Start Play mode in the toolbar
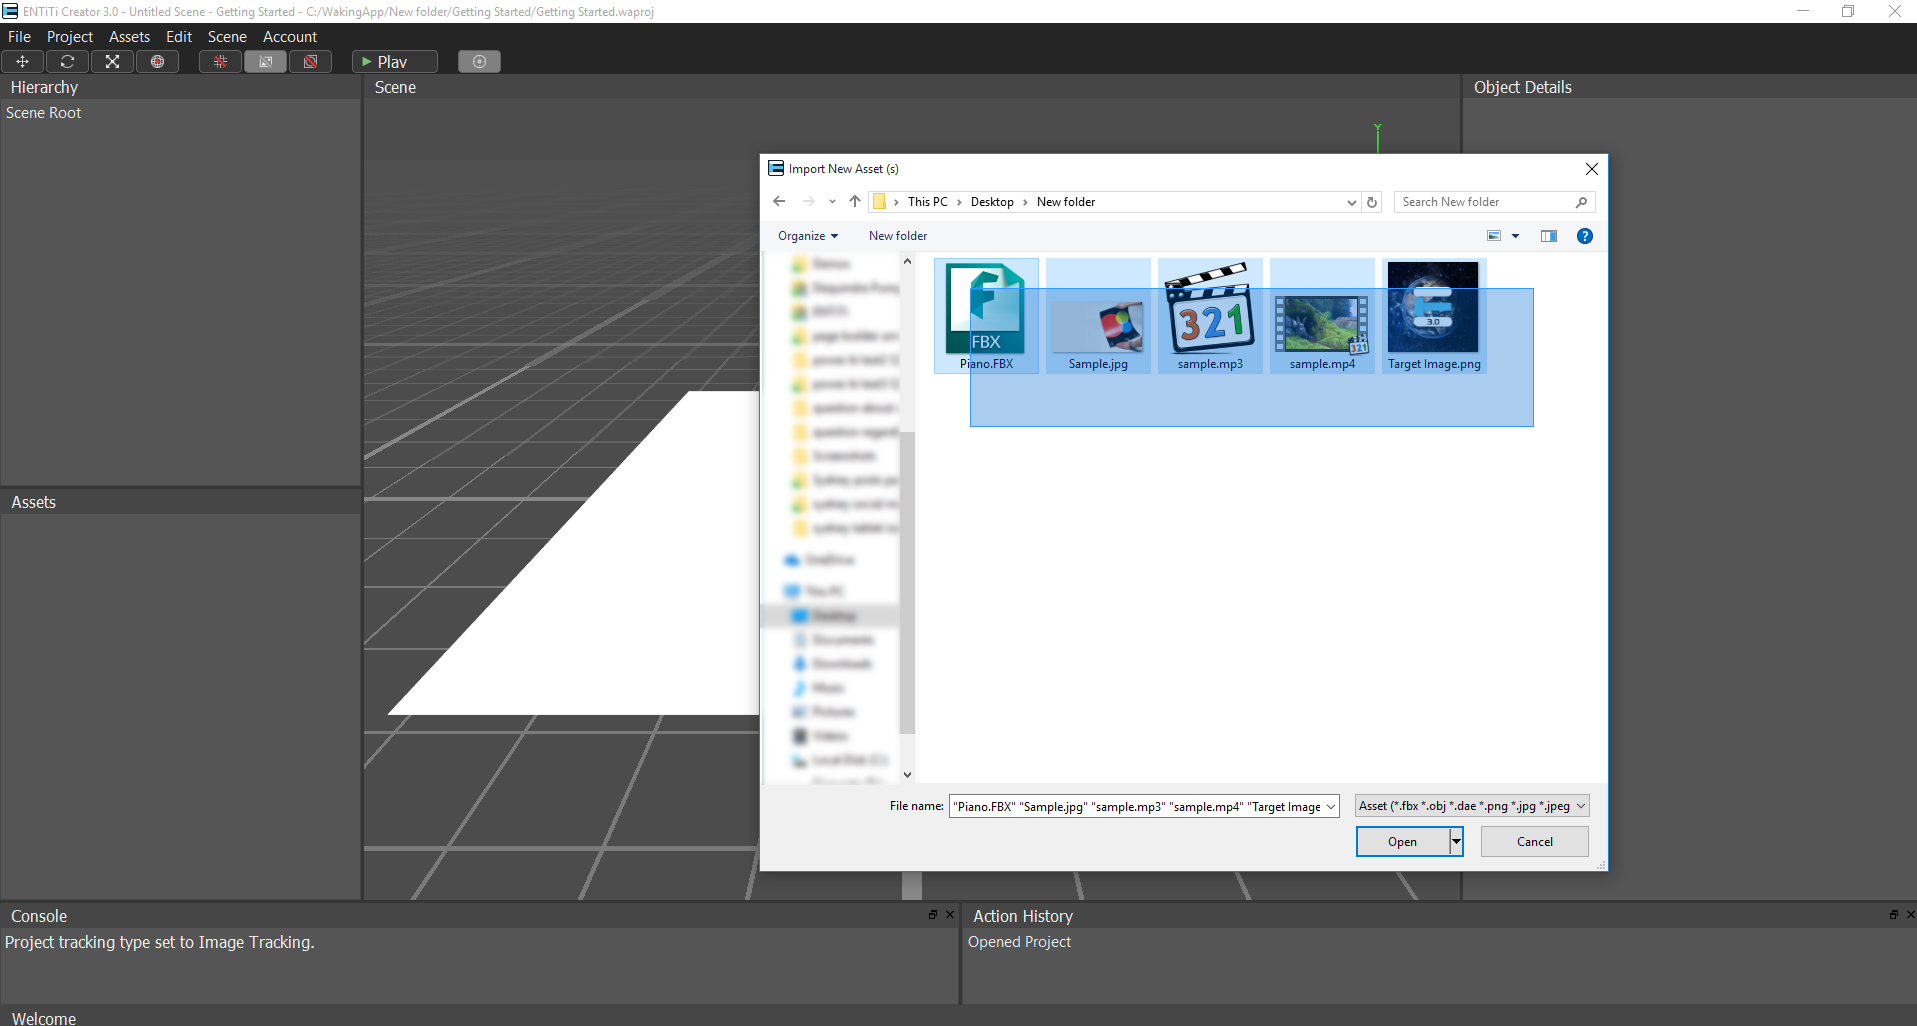The width and height of the screenshot is (1917, 1026). 395,62
